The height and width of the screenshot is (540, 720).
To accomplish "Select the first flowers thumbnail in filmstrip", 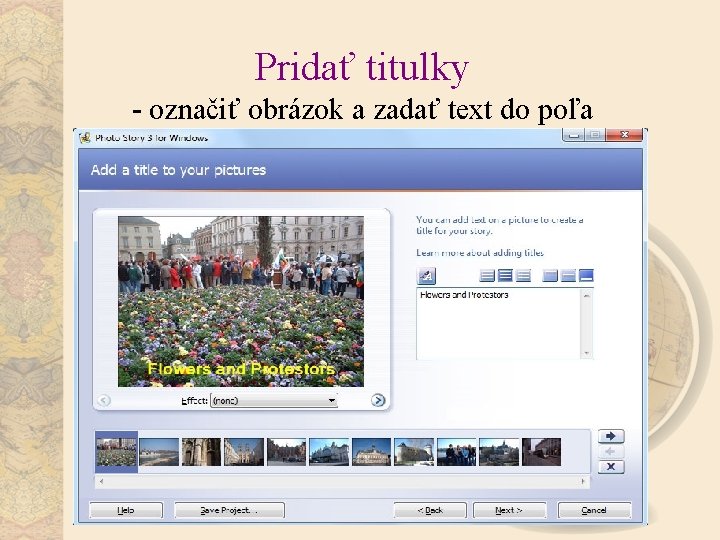I will (x=116, y=452).
